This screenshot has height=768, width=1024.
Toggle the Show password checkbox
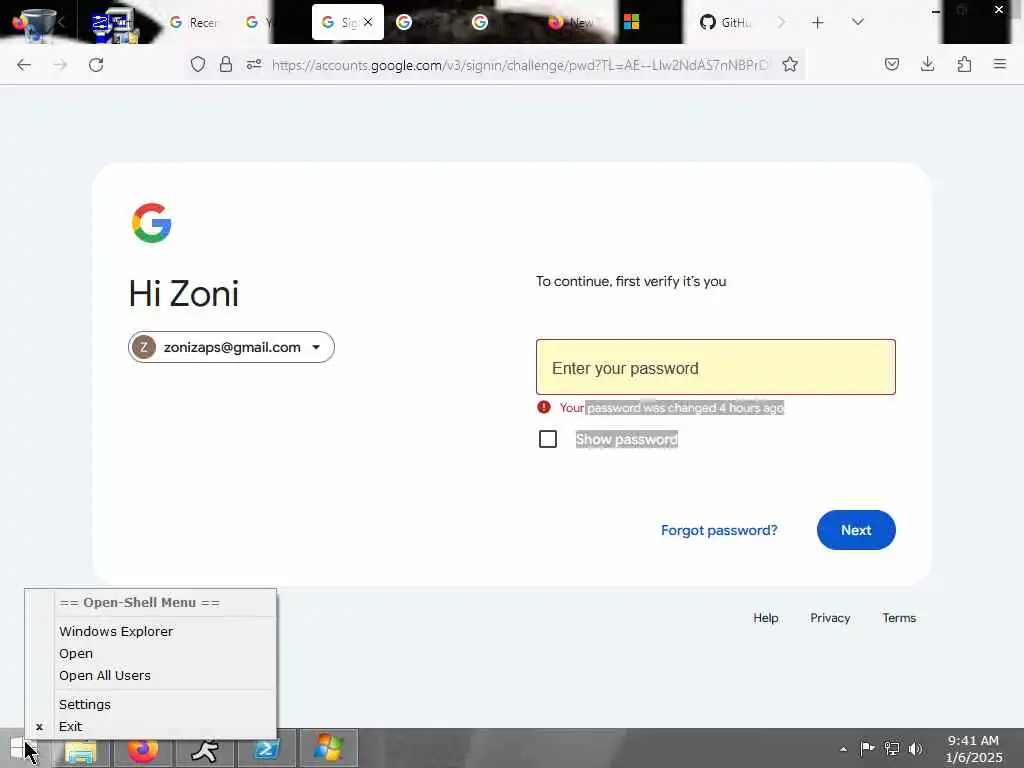548,439
